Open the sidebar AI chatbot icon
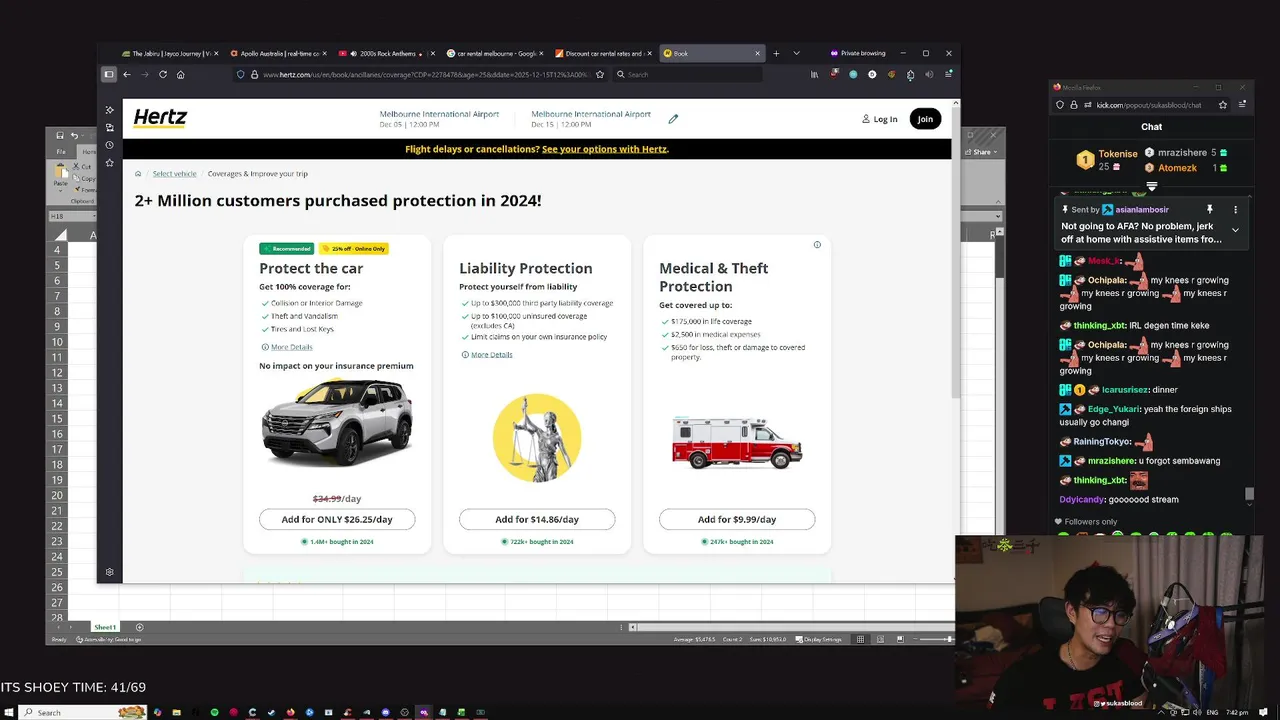 click(x=109, y=110)
